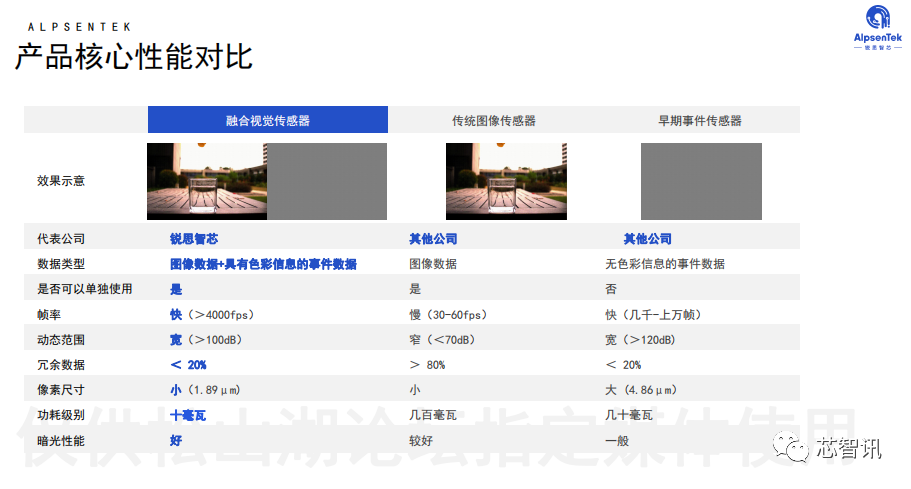Viewport: 911px width, 489px height.
Task: Click the ALPSENTEK text above the title
Action: (x=80, y=27)
